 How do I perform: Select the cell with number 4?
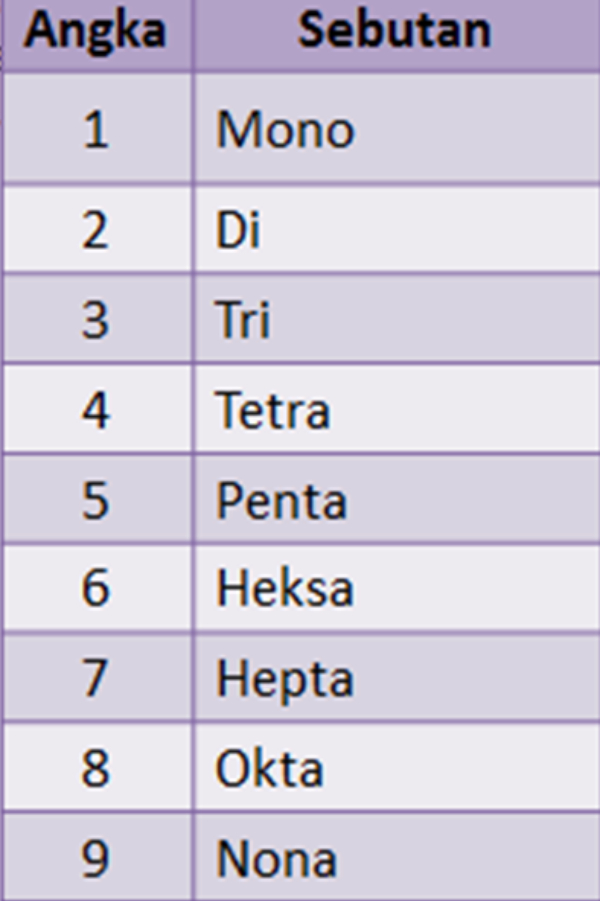pyautogui.click(x=97, y=409)
